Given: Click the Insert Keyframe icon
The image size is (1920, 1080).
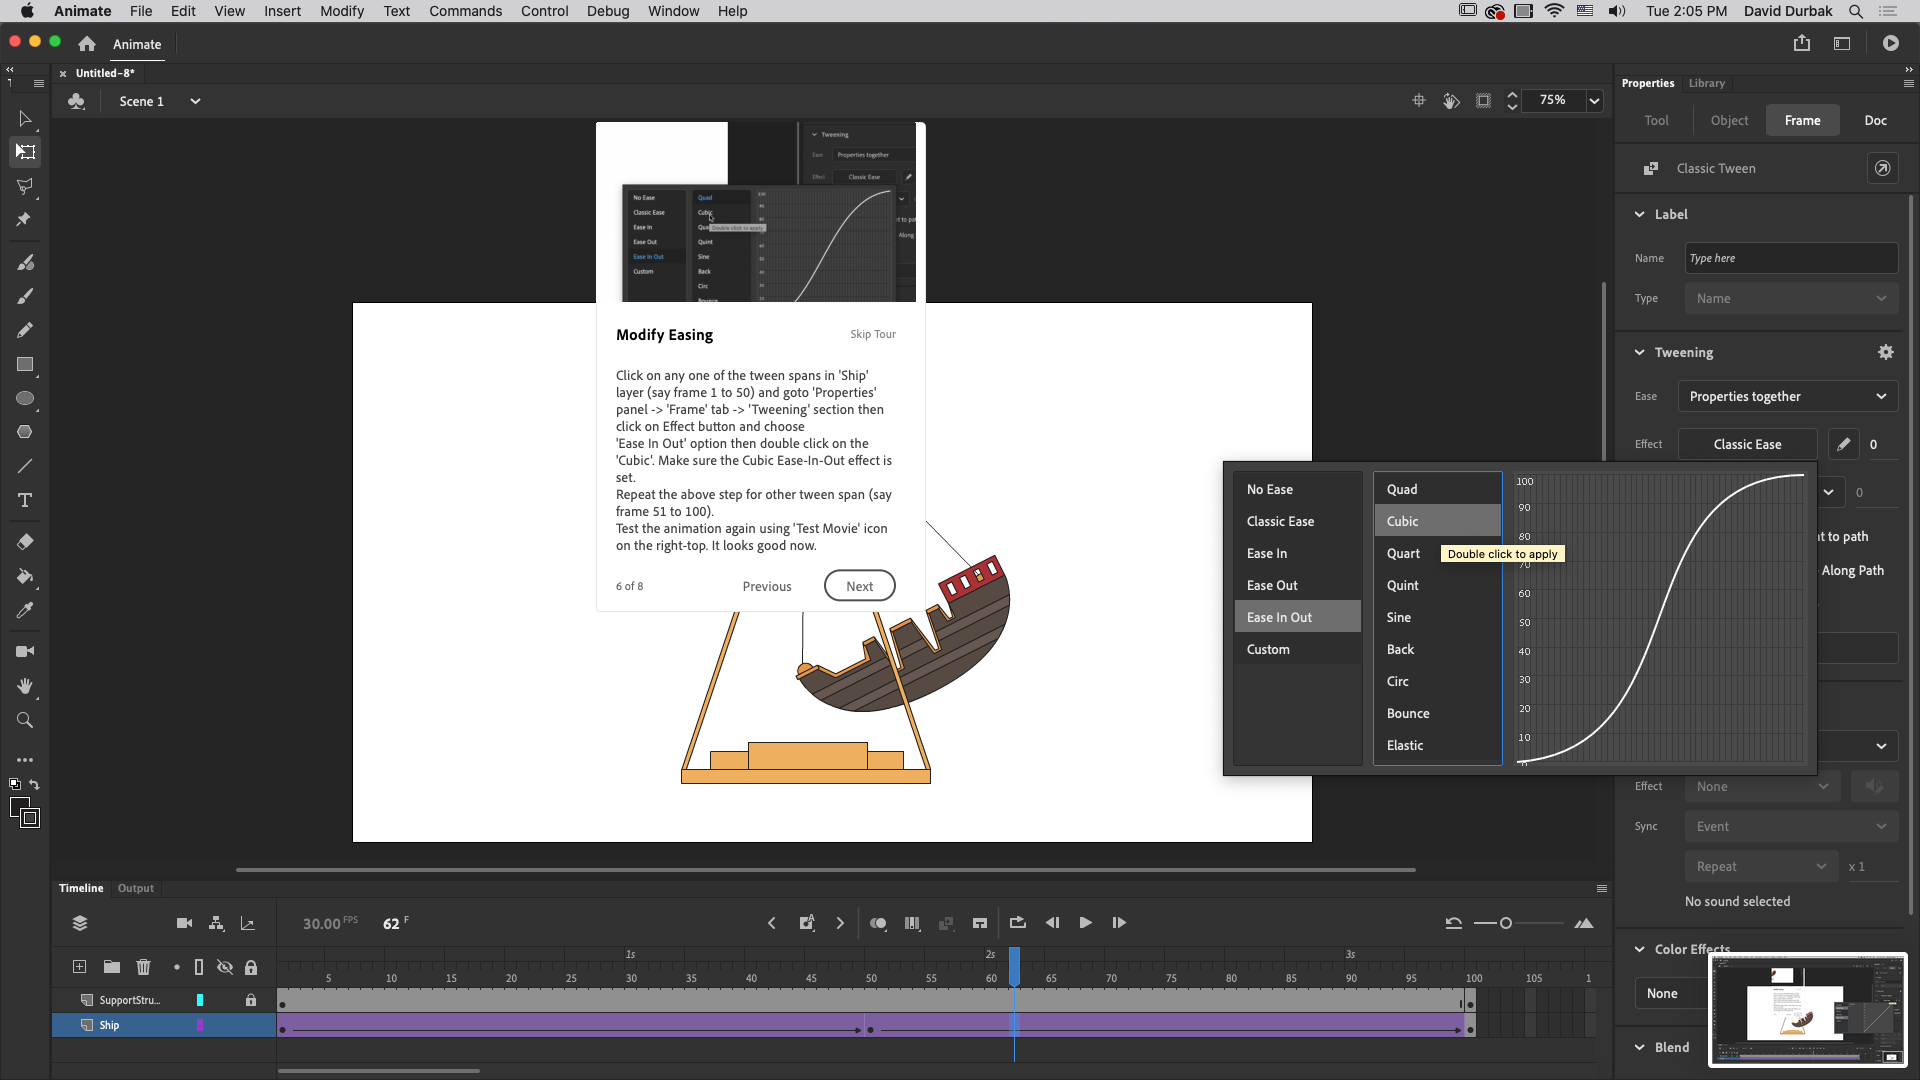Looking at the screenshot, I should pyautogui.click(x=807, y=923).
